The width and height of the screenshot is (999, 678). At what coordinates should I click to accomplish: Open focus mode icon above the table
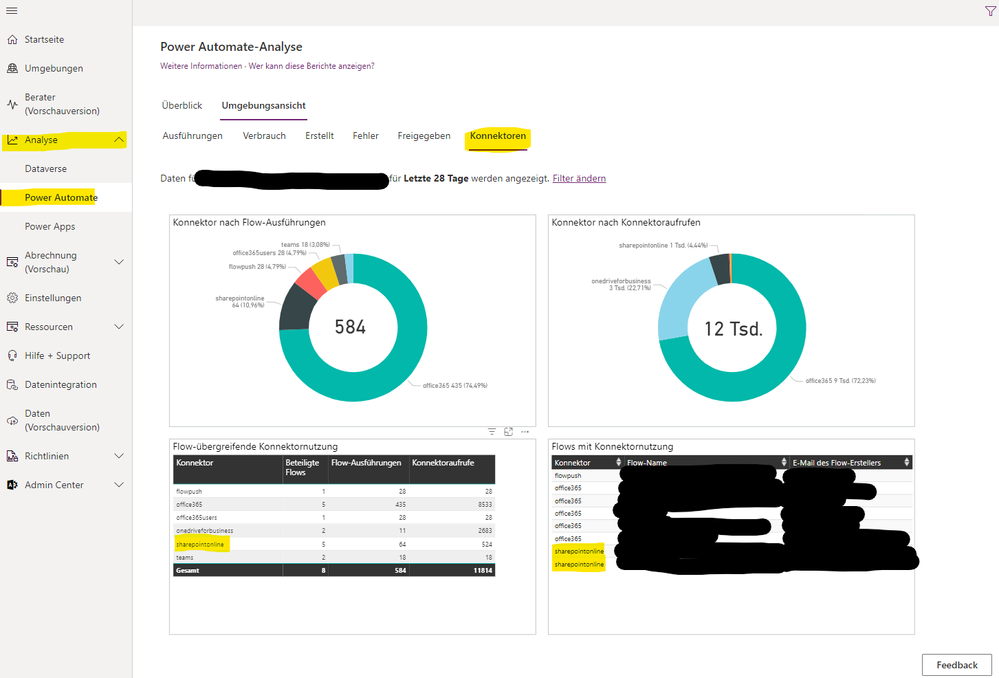pyautogui.click(x=508, y=431)
